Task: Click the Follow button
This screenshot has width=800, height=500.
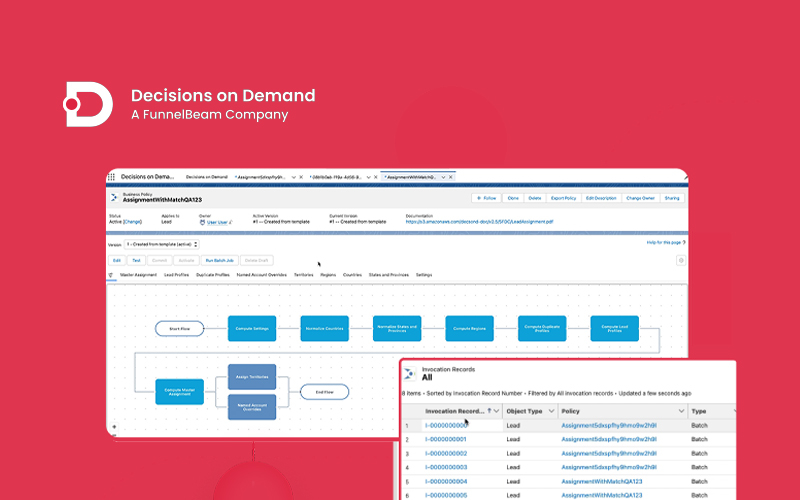Action: 486,198
